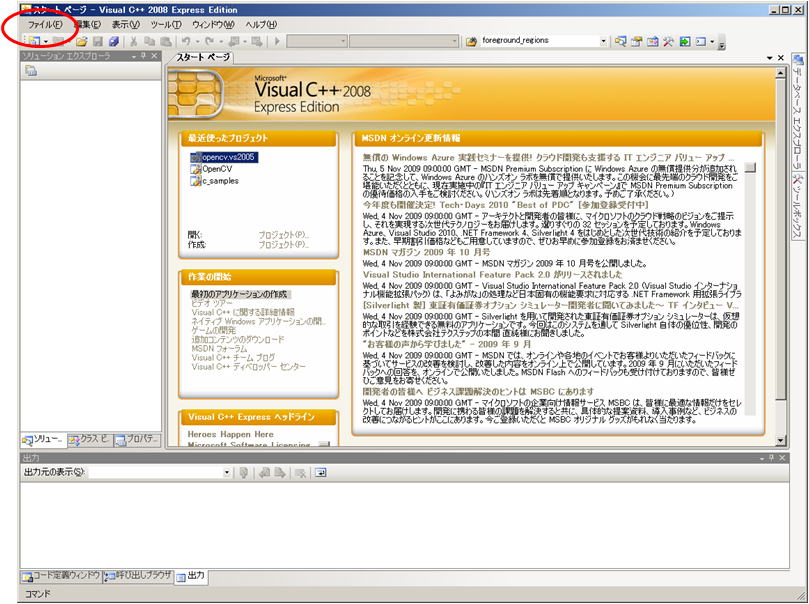Click 最初のアプリケーションの作成 link
The image size is (809, 604).
[x=239, y=295]
